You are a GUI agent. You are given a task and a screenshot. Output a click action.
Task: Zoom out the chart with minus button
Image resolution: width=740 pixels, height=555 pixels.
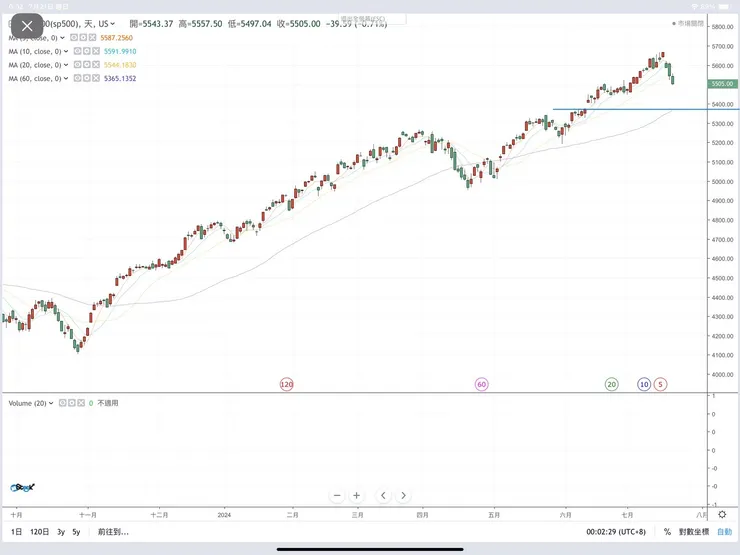click(x=337, y=496)
